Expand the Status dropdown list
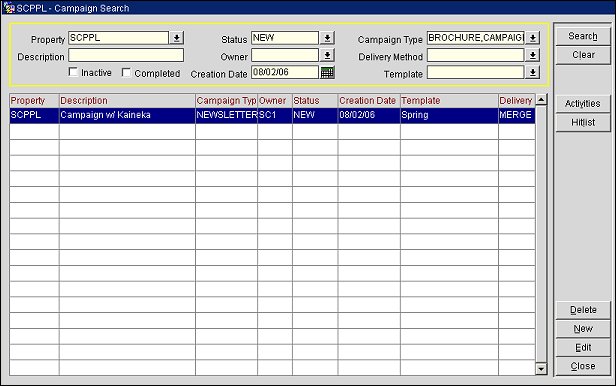The image size is (616, 386). coord(327,38)
